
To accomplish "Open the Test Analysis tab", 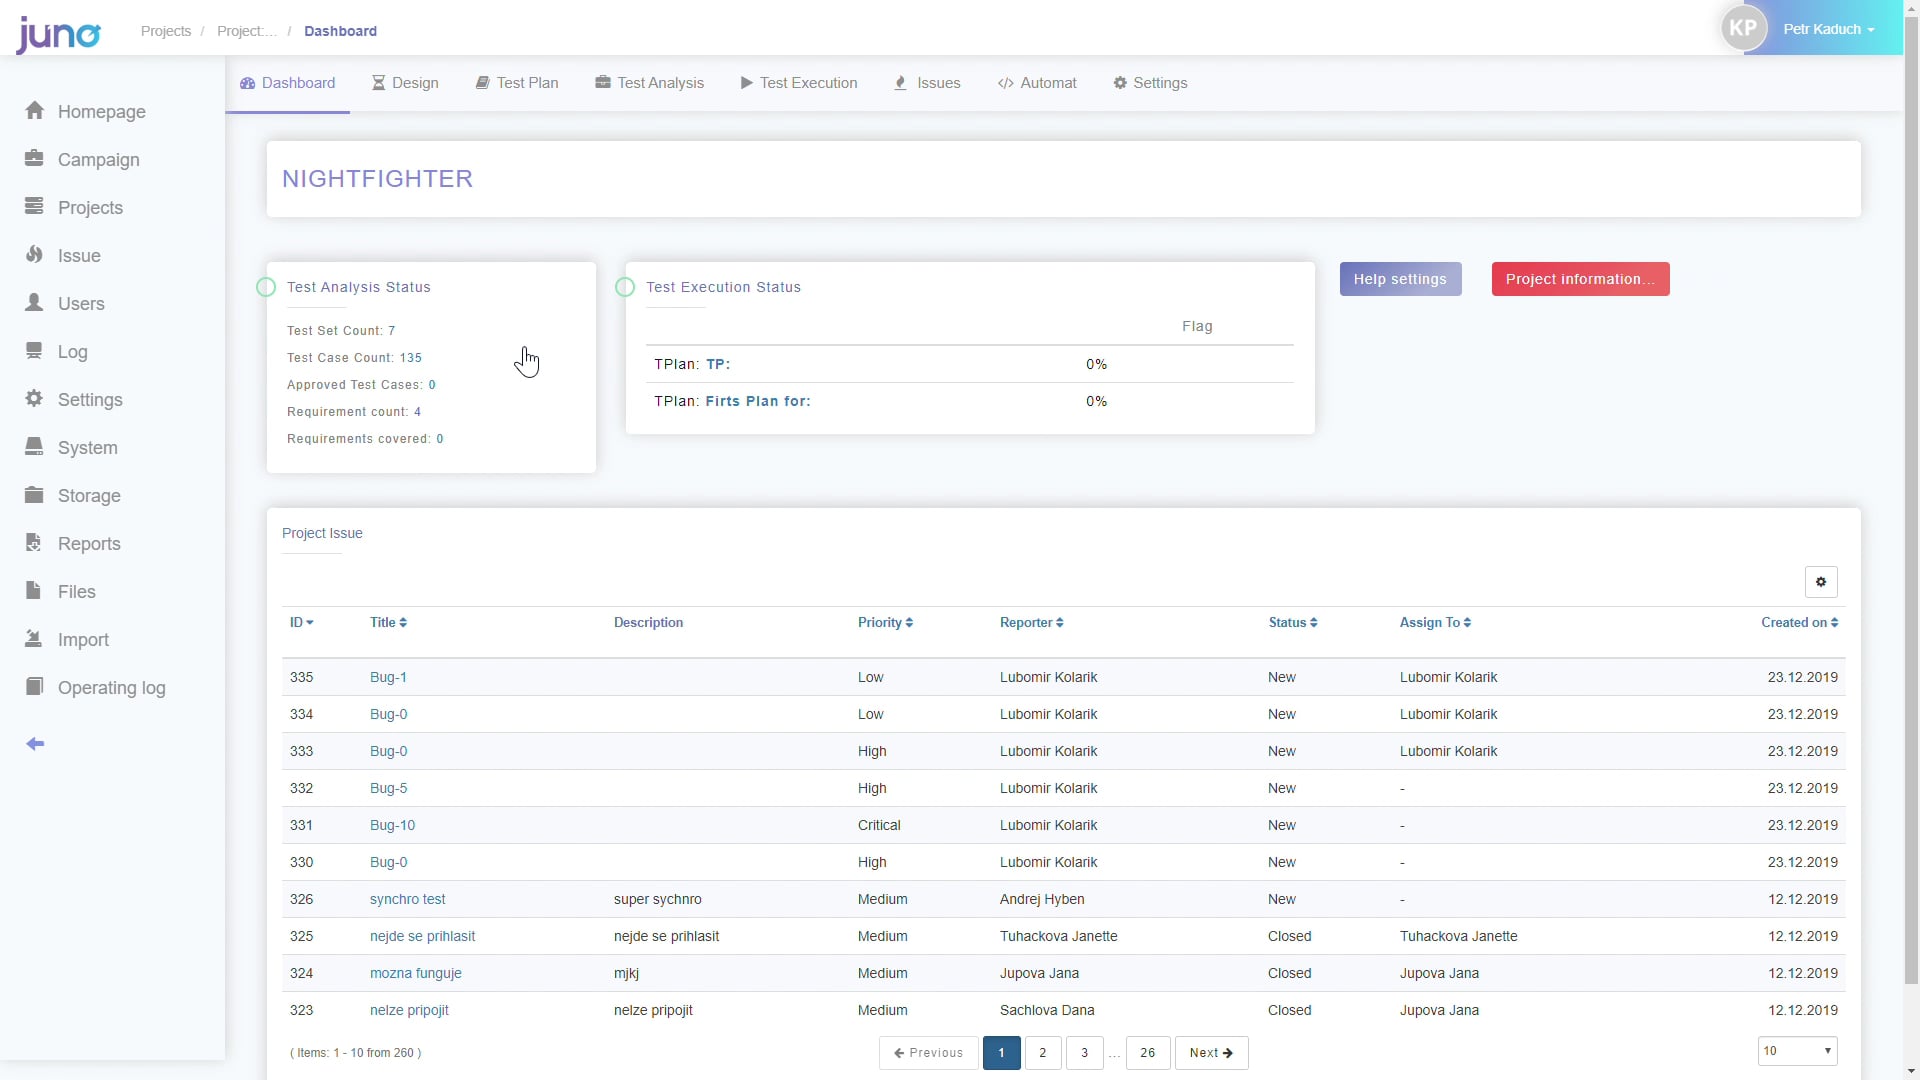I will coord(650,83).
